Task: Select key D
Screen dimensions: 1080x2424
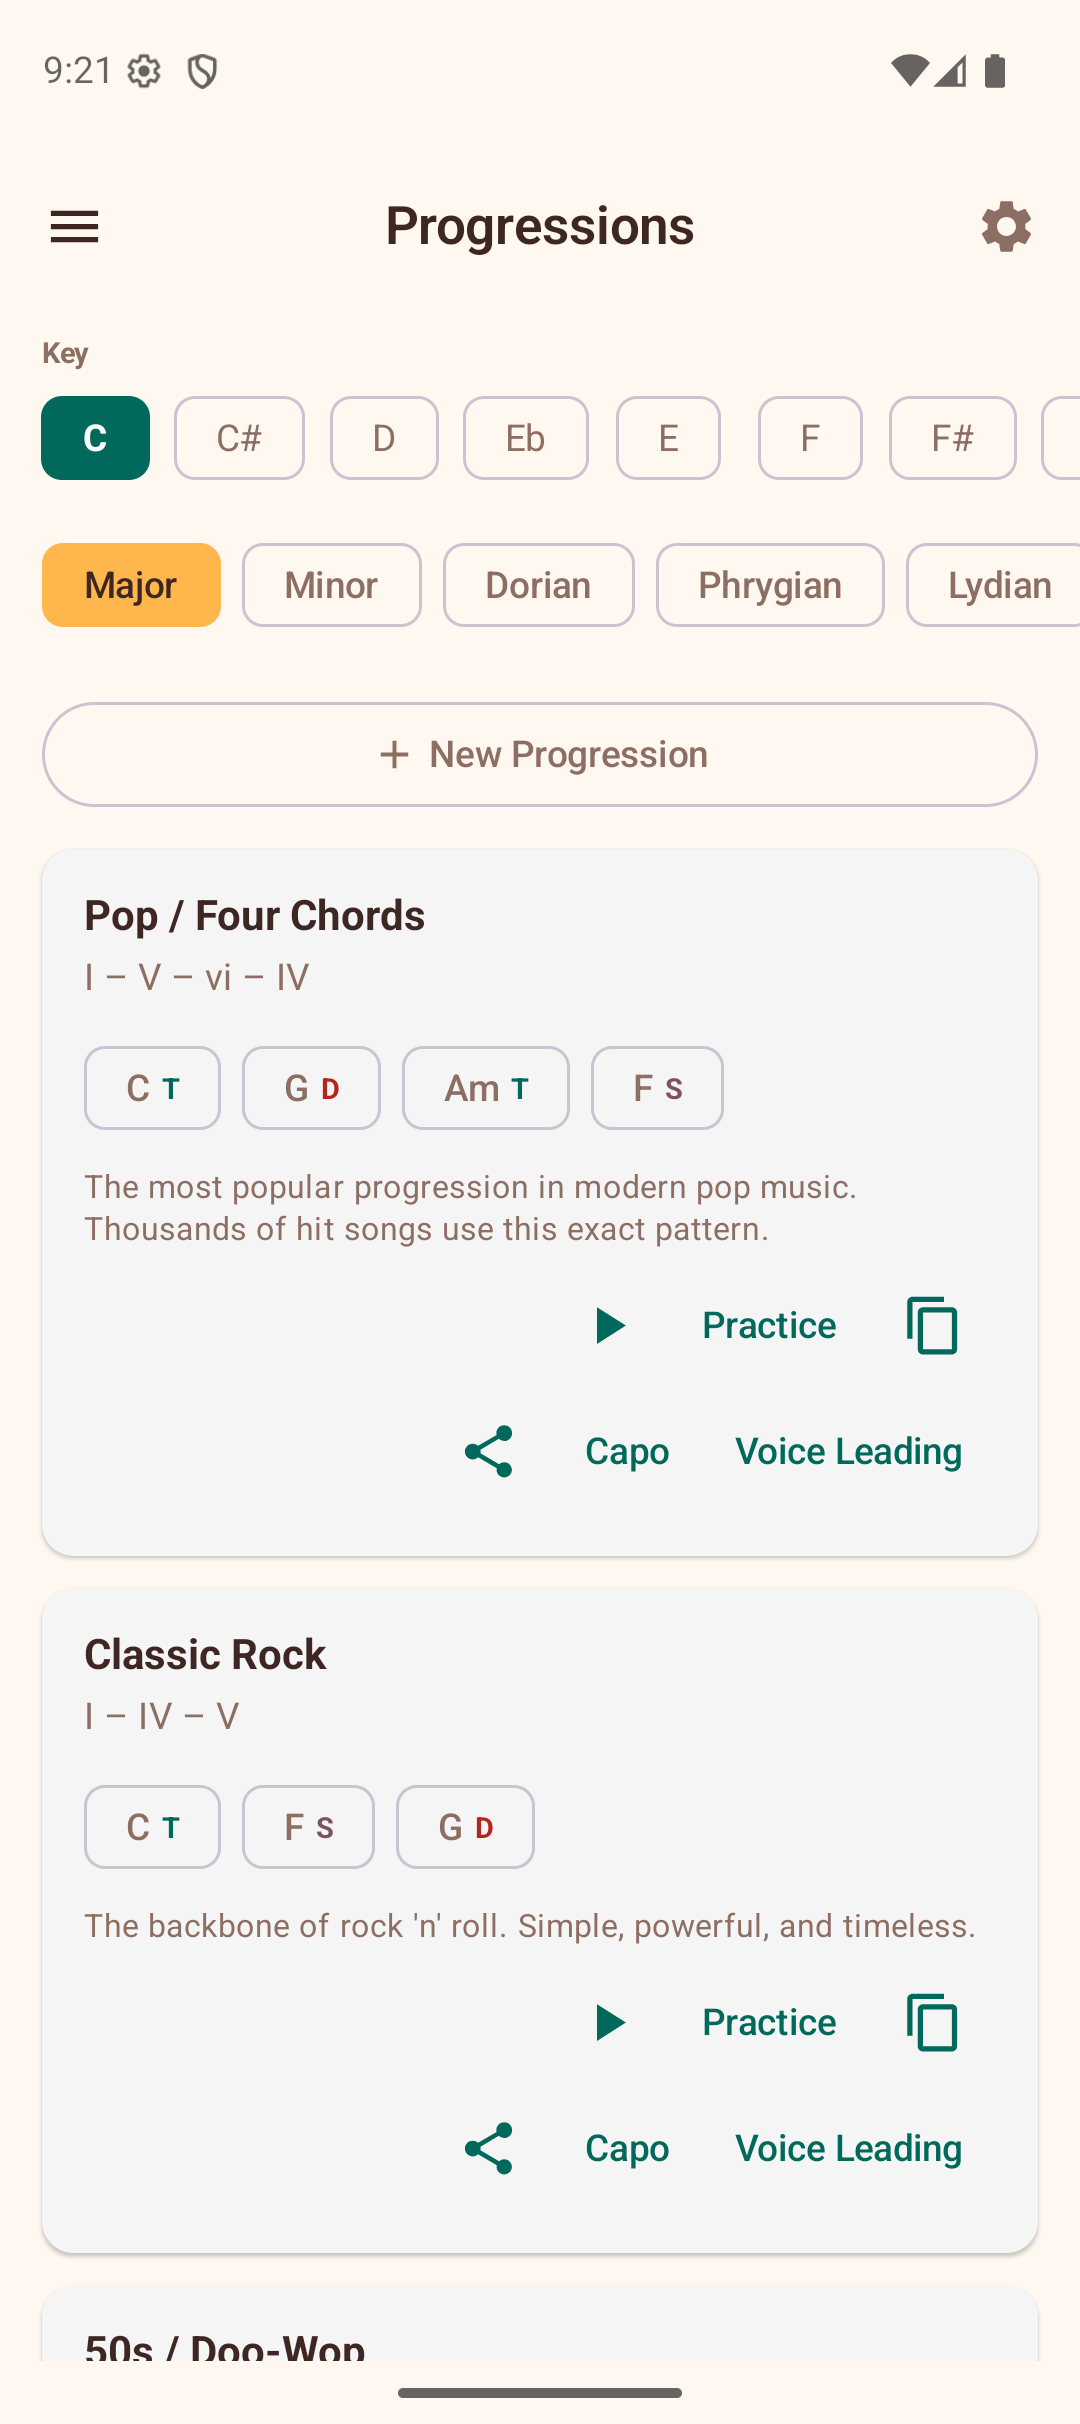Action: [384, 438]
